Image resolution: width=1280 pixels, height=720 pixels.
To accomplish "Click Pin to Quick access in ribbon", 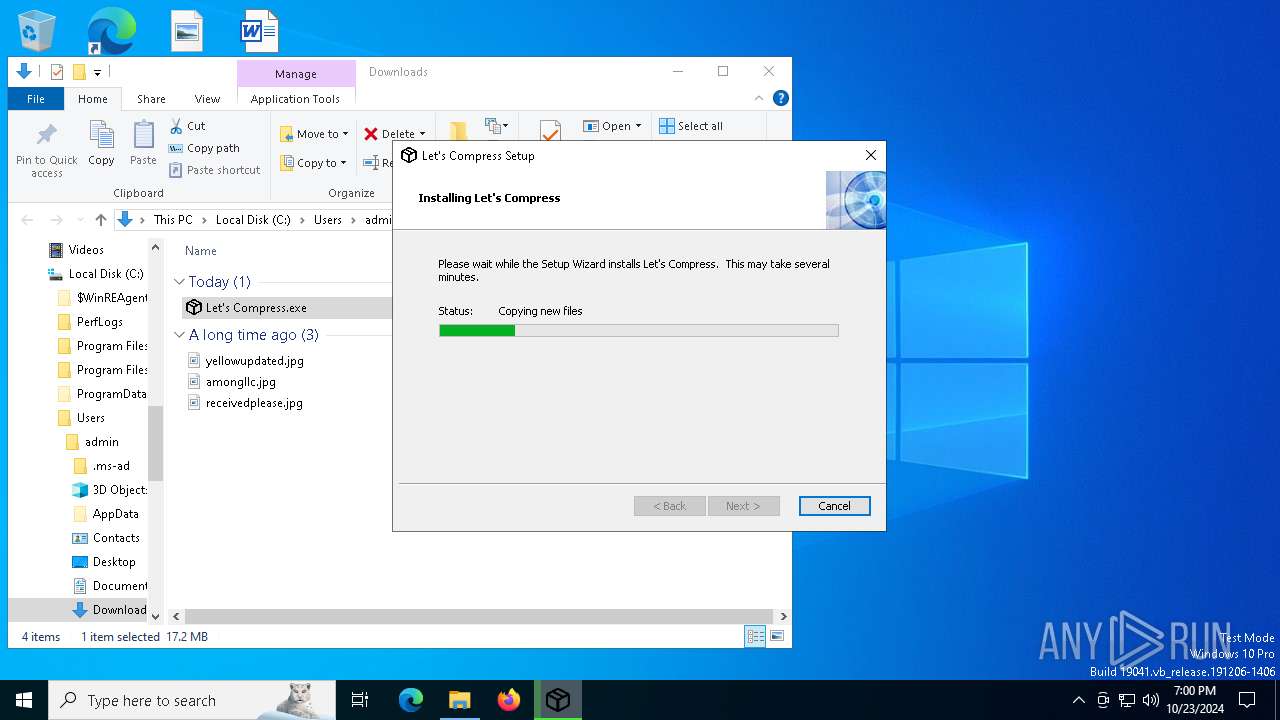I will click(x=47, y=151).
